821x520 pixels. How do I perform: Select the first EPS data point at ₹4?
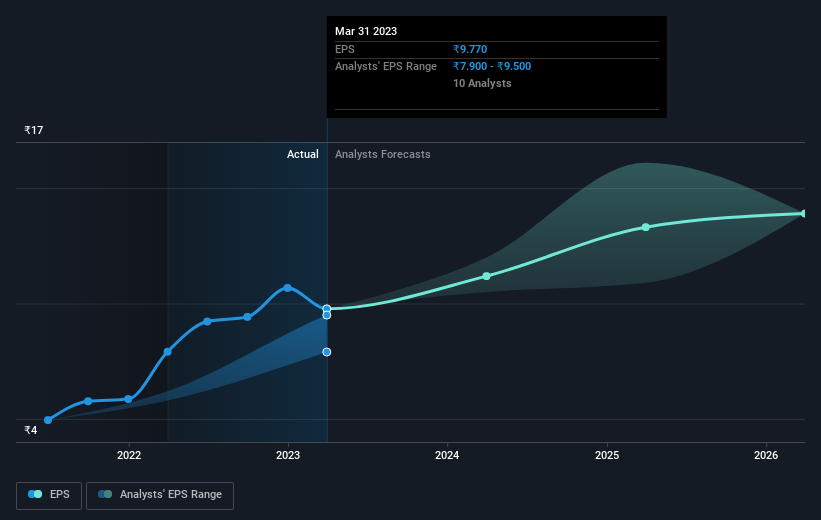(x=48, y=420)
